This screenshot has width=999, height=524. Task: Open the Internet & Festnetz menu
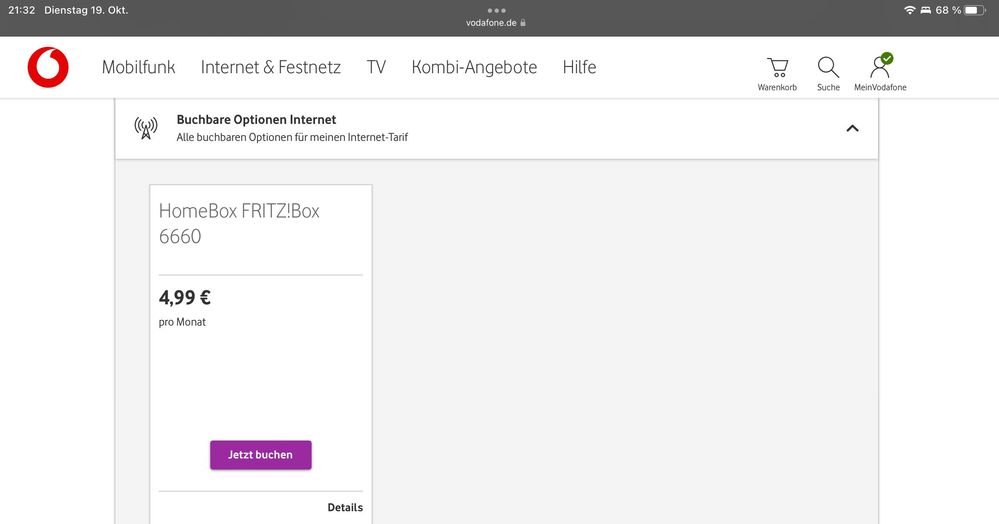pyautogui.click(x=270, y=67)
